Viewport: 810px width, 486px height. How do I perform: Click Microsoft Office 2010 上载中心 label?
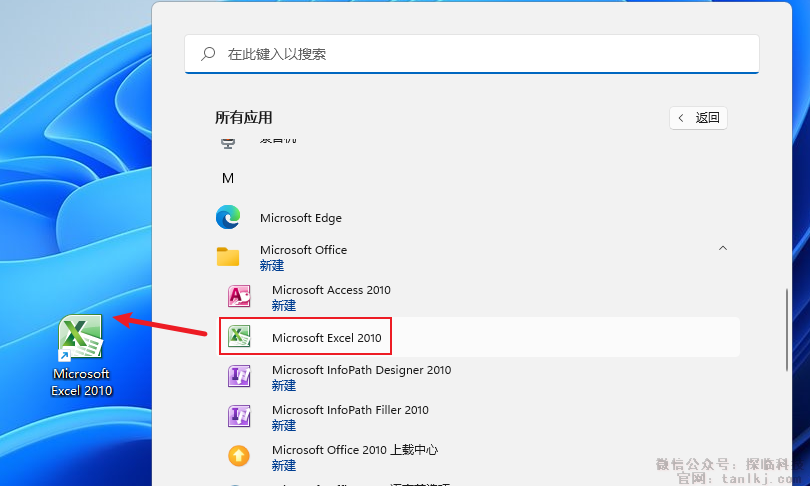pyautogui.click(x=355, y=450)
